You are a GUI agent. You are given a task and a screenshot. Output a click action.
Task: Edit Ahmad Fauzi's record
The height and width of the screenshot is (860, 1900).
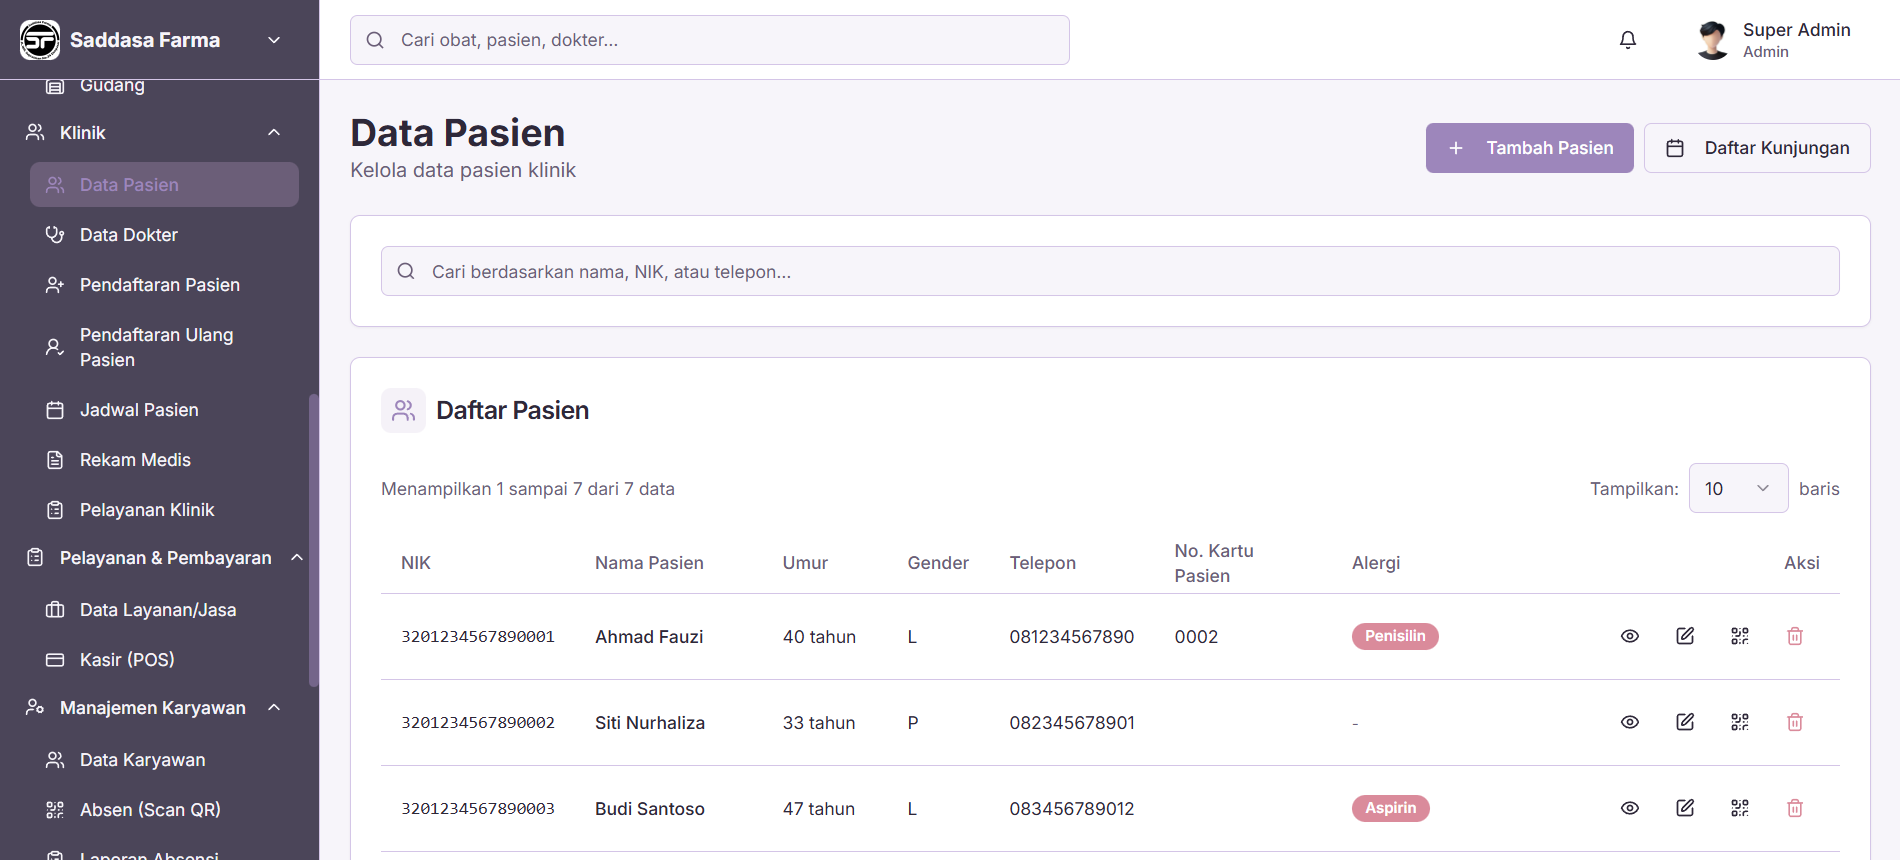click(1685, 636)
